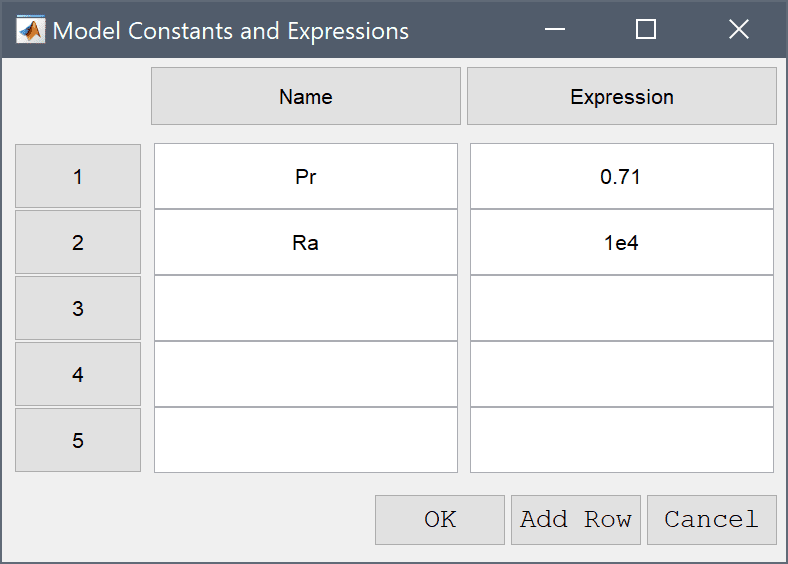Confirm with the OK button

click(440, 520)
